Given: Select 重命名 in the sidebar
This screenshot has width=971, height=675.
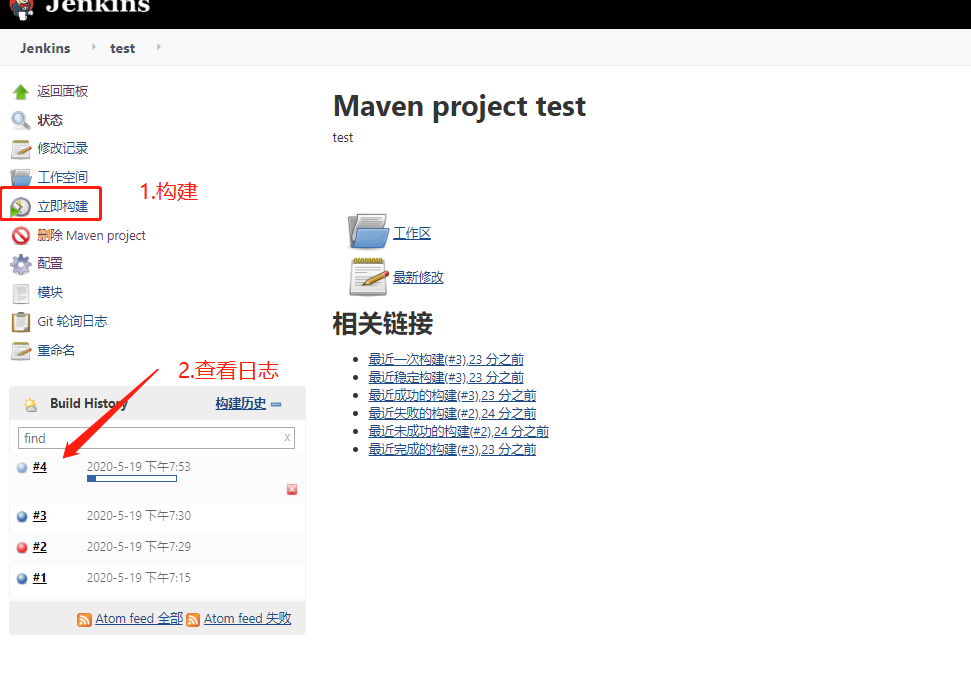Looking at the screenshot, I should coord(56,350).
